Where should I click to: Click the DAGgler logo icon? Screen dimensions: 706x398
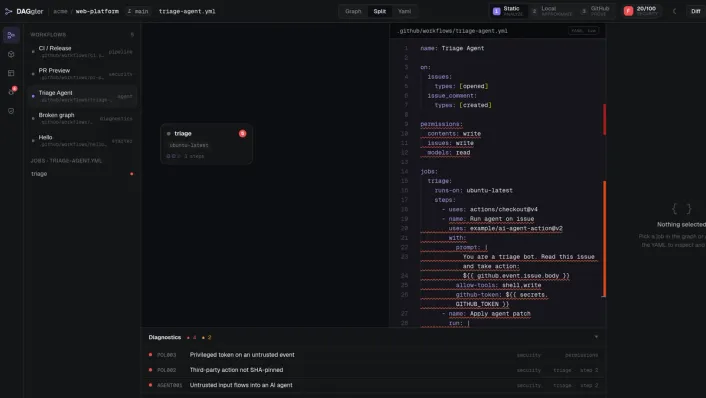8,11
